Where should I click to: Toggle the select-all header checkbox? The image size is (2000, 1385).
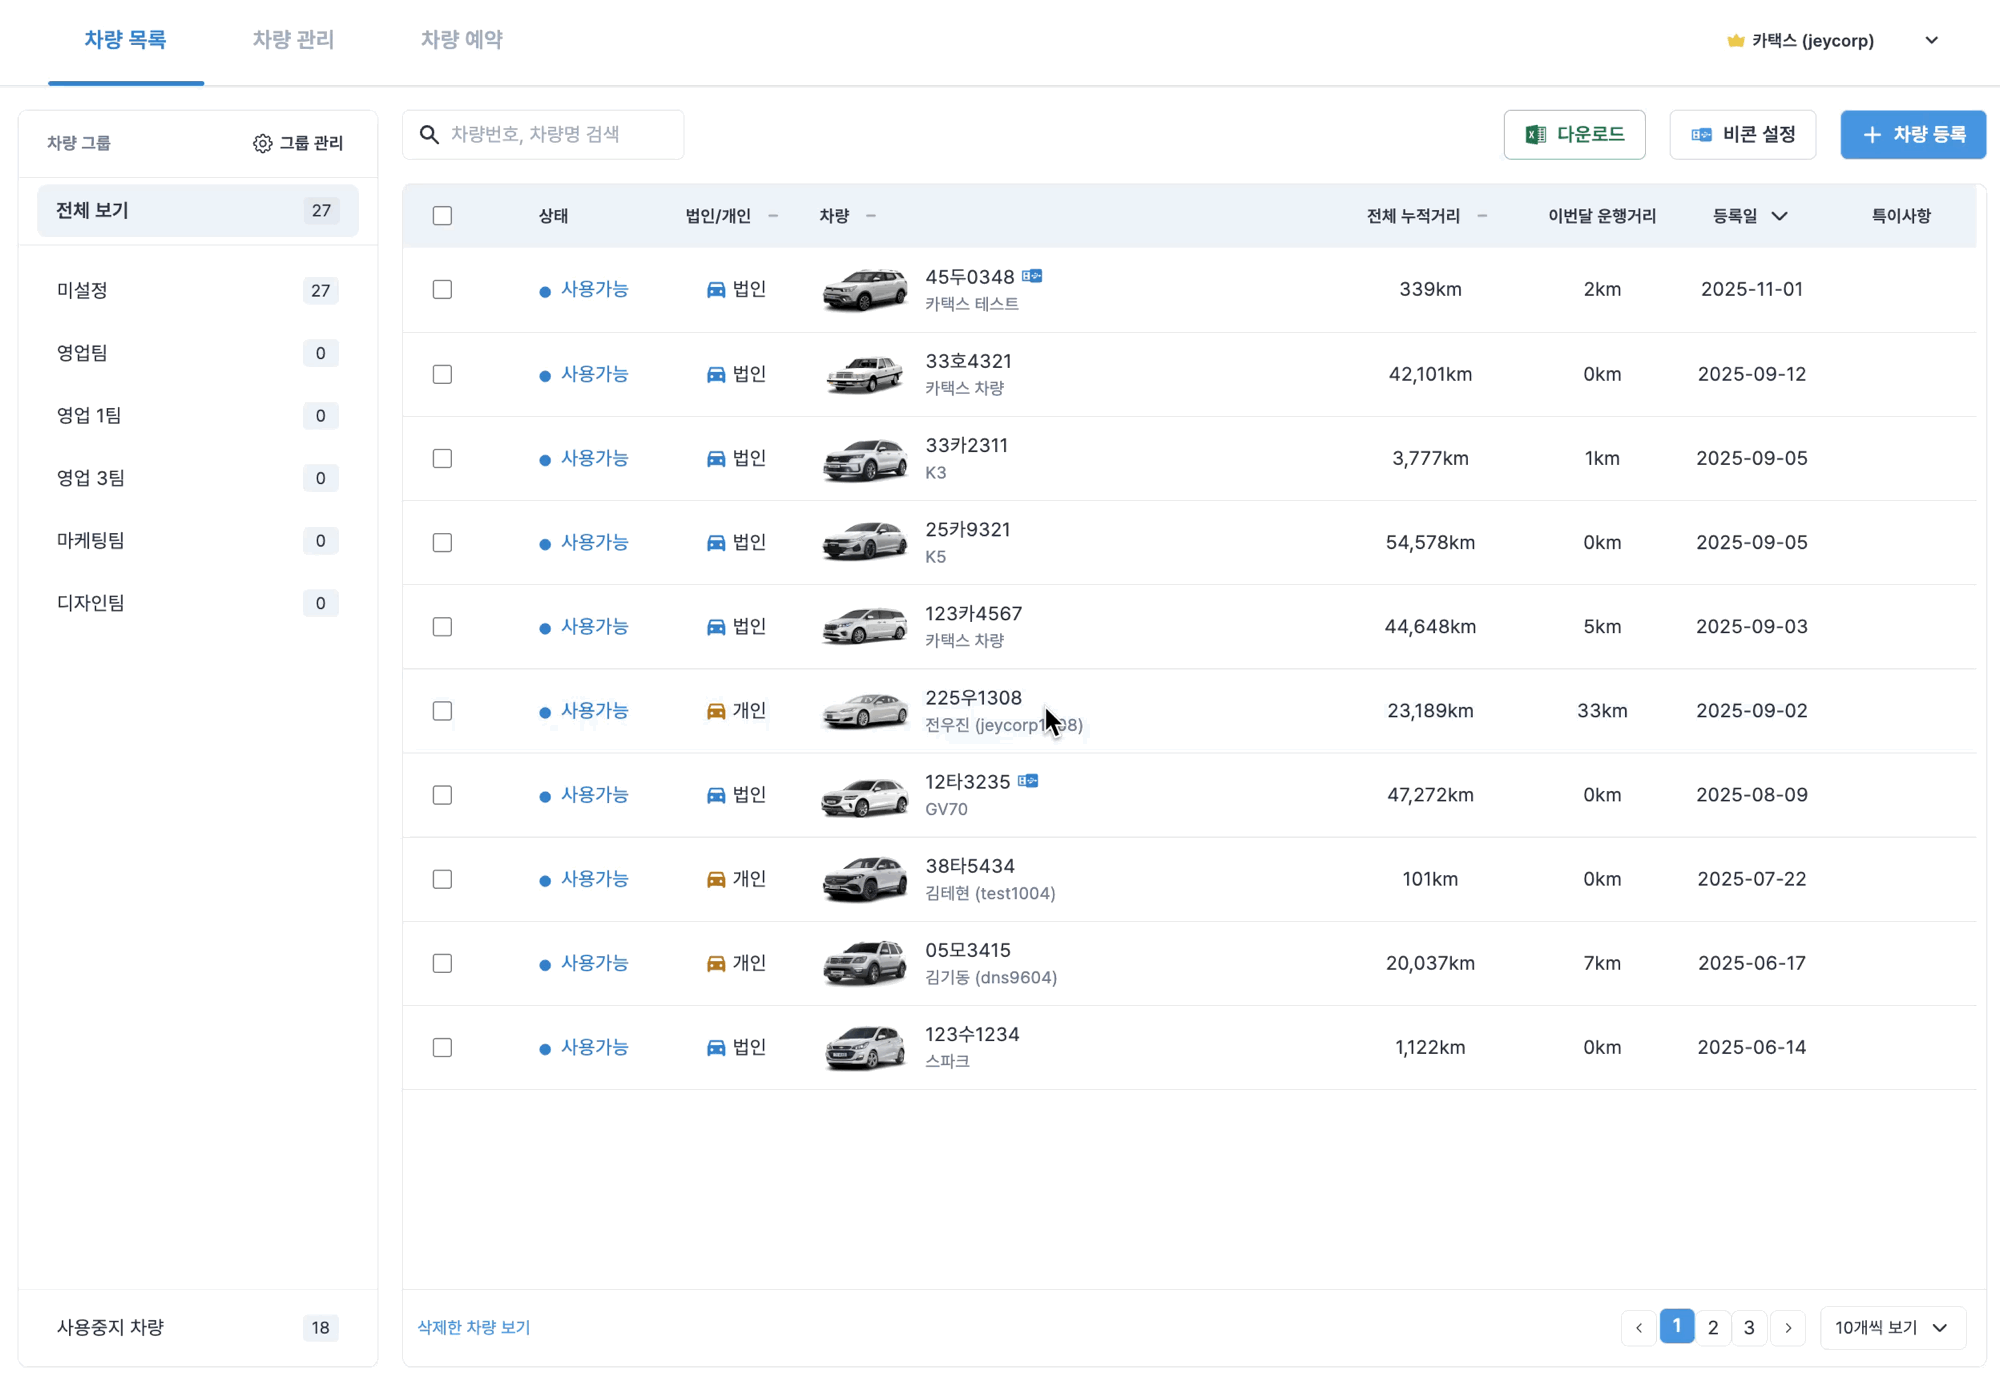(442, 216)
